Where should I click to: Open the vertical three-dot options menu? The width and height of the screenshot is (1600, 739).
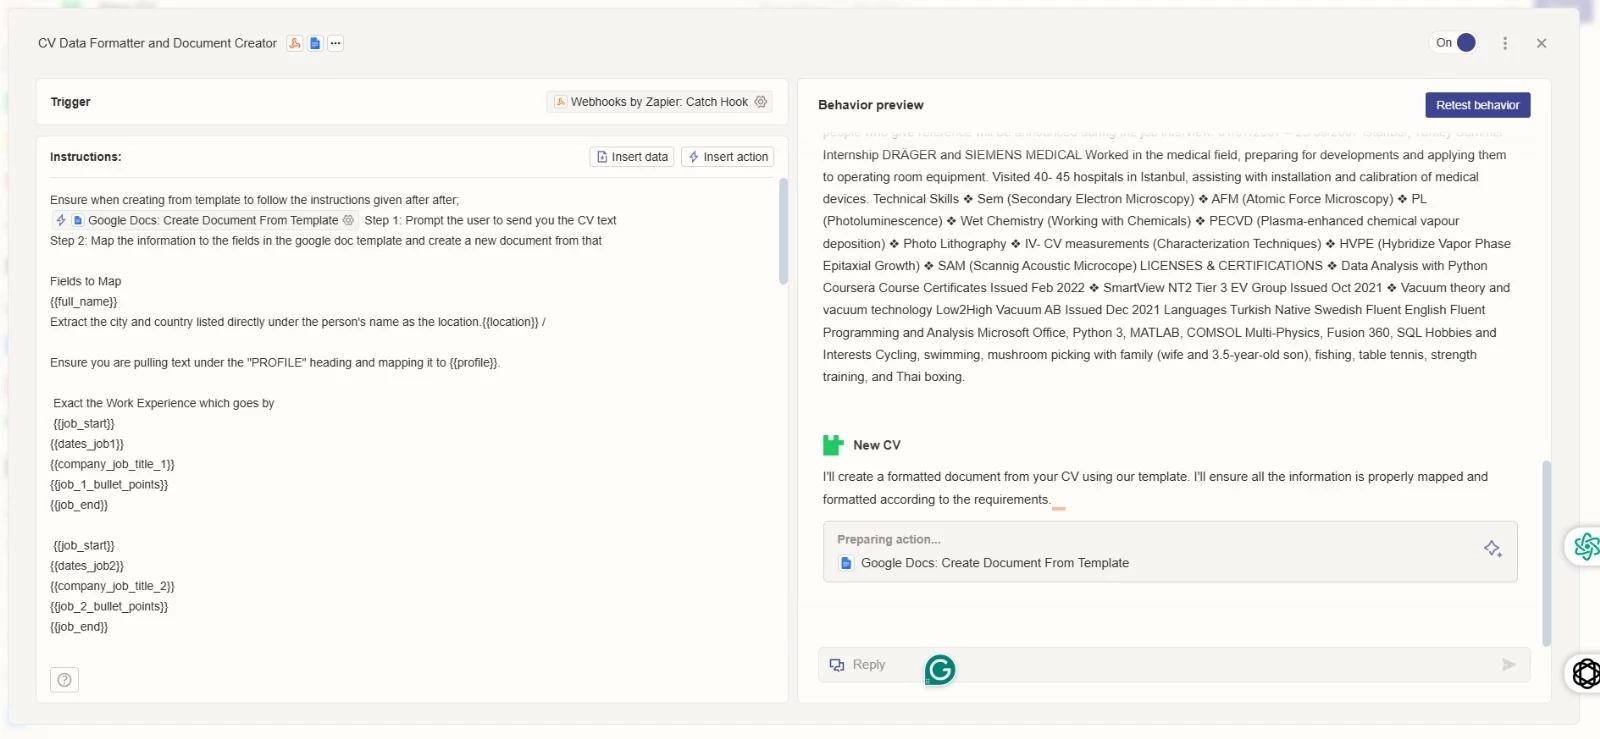(1505, 43)
